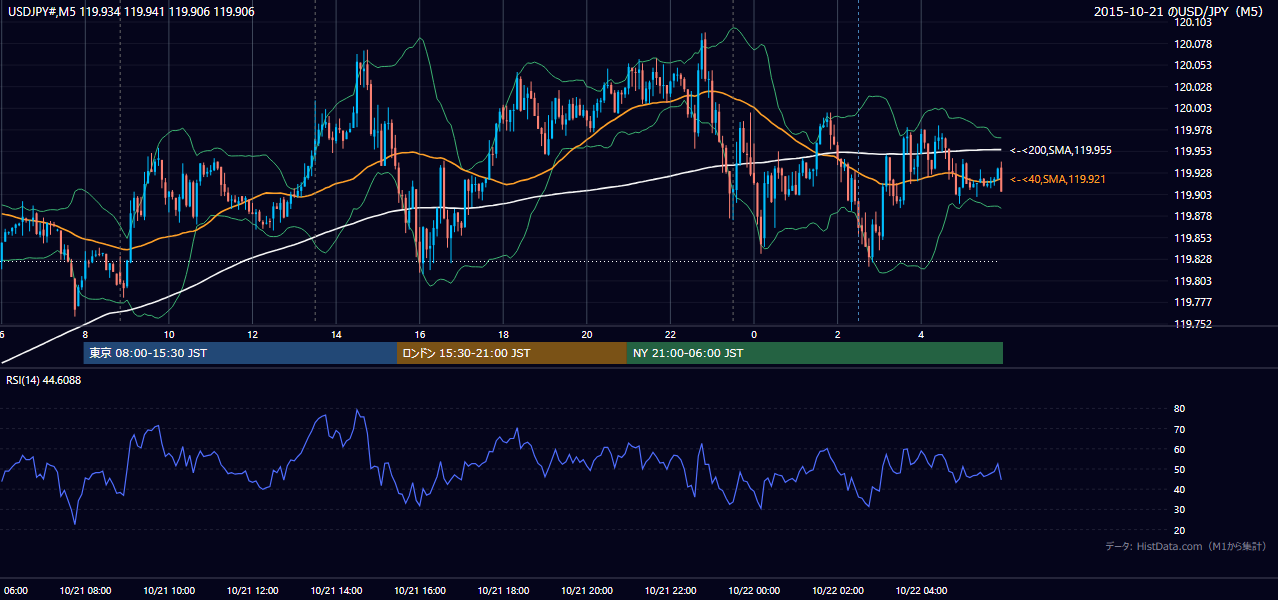
Task: Click RSI scale value 40
Action: click(x=1180, y=489)
